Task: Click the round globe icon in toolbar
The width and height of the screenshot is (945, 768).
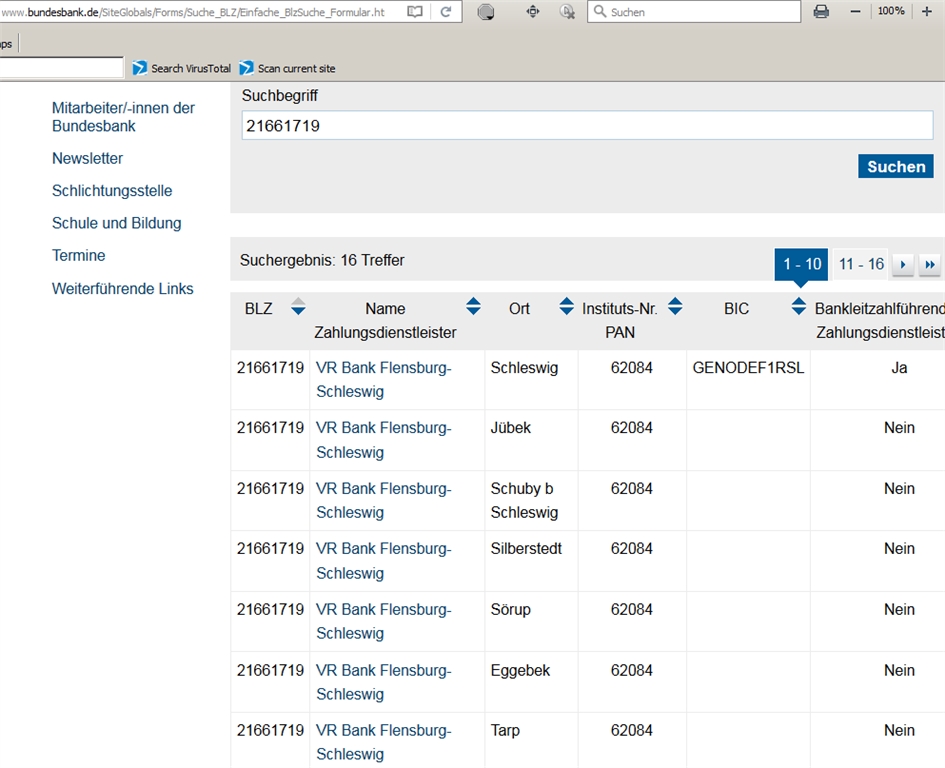Action: click(x=486, y=12)
